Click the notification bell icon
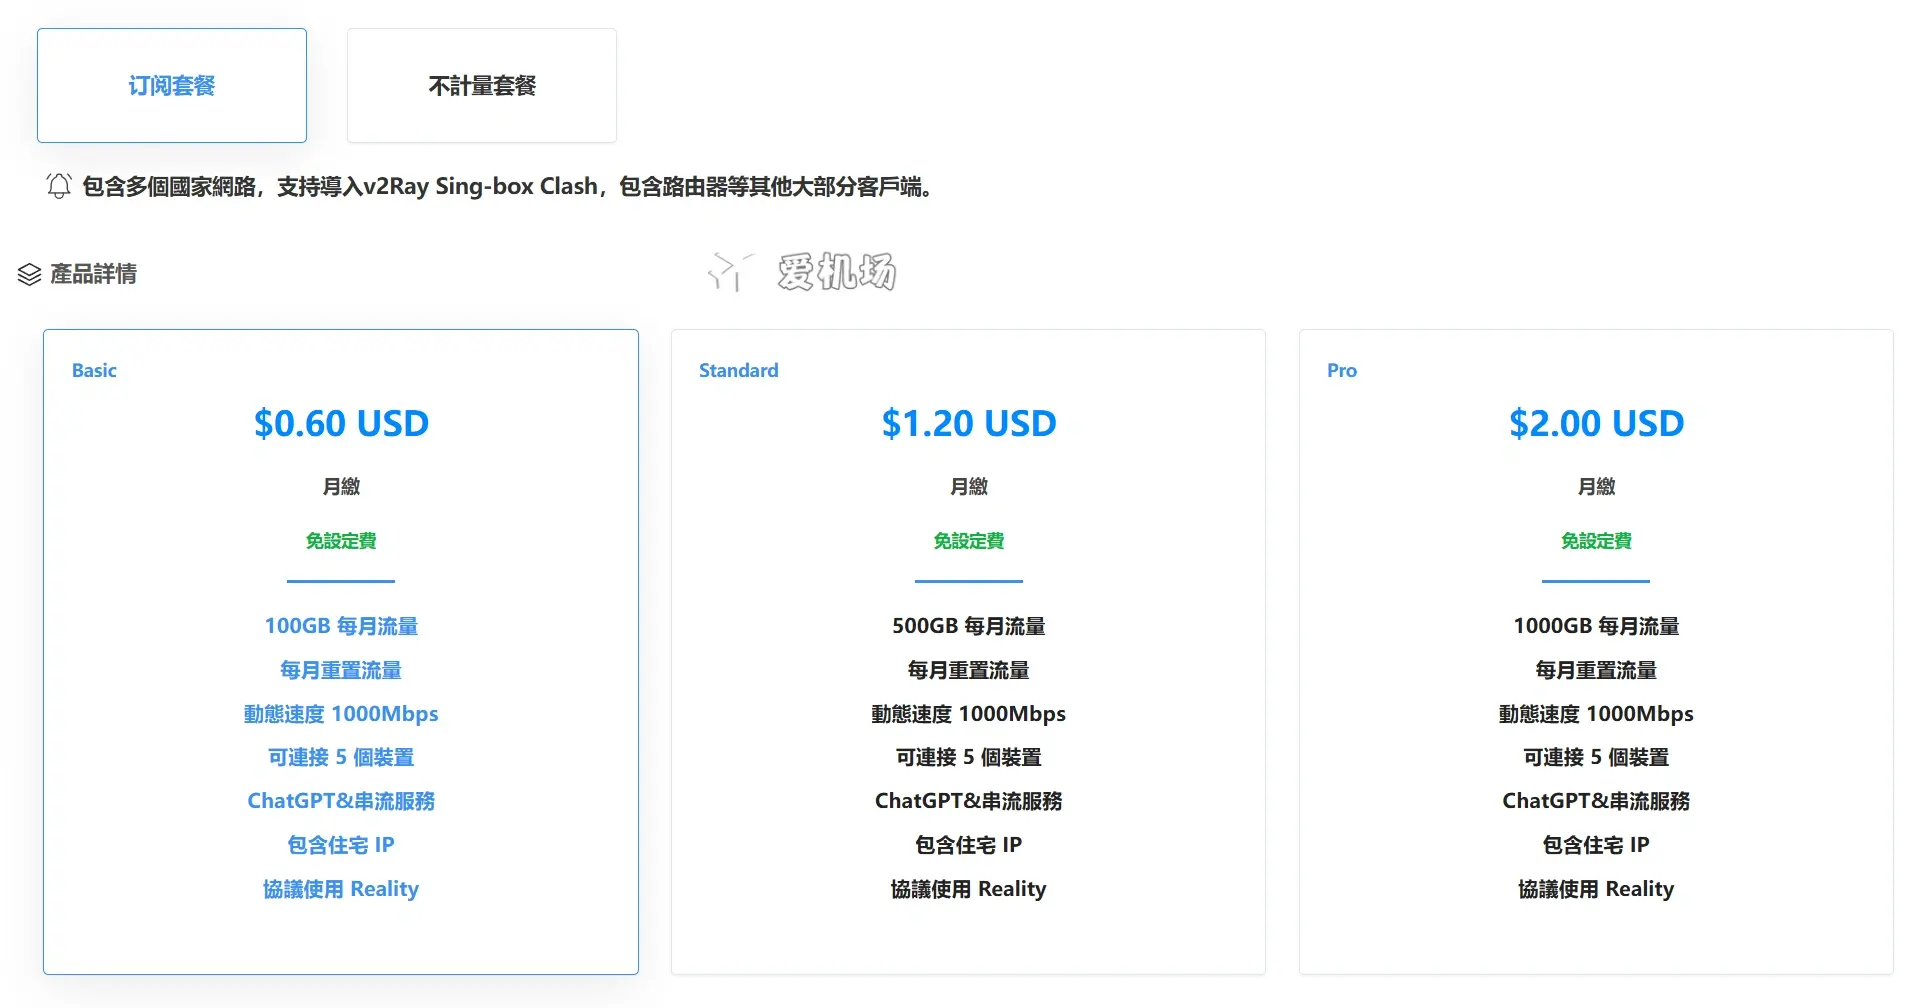Image resolution: width=1932 pixels, height=1008 pixels. 59,186
